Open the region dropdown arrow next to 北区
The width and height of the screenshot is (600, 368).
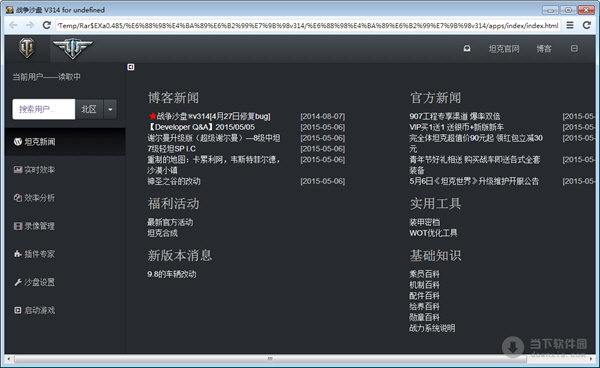coord(110,109)
